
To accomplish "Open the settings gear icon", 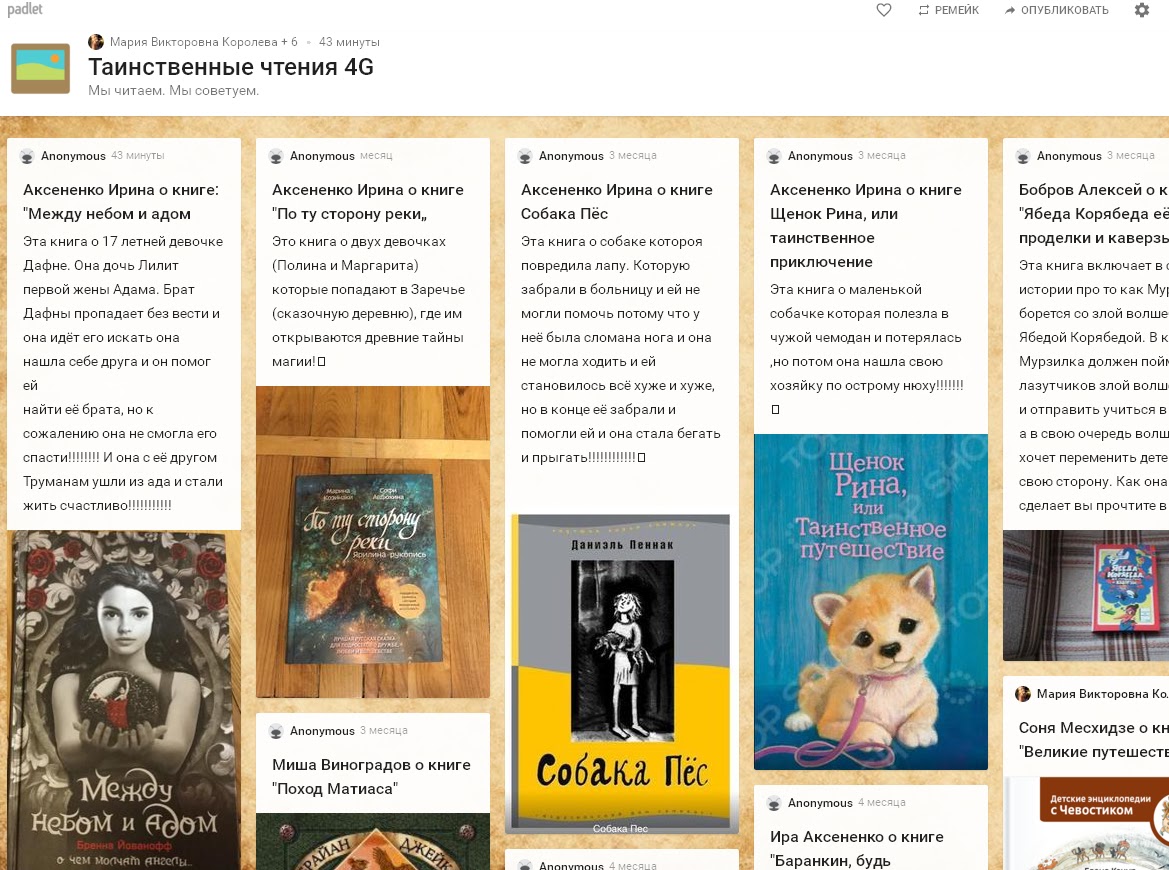I will tap(1141, 10).
